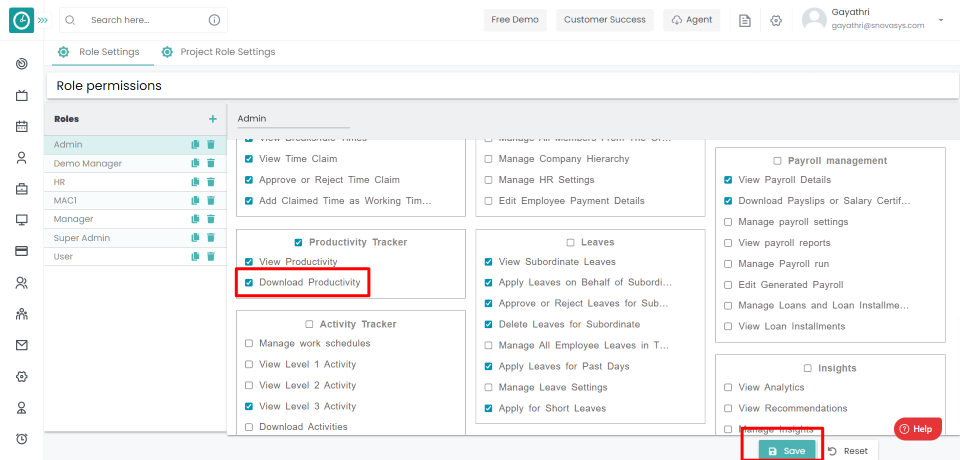Check View Analytics permission
Viewport: 960px width, 460px height.
click(x=728, y=388)
